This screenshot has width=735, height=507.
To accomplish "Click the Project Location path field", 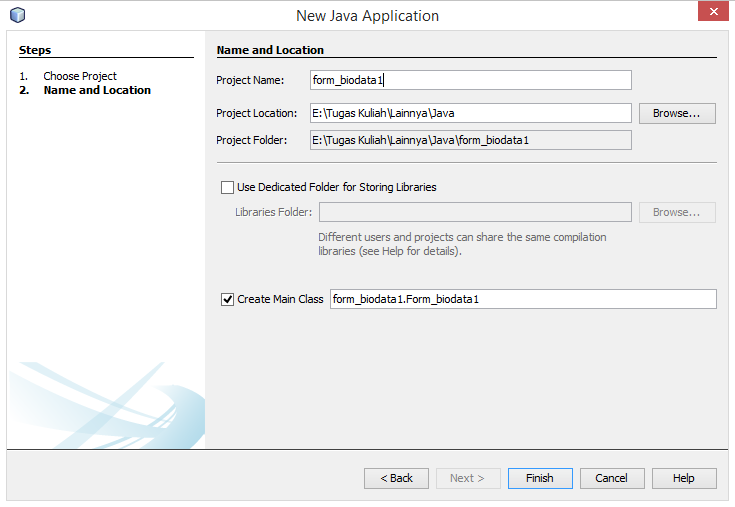I will tap(470, 113).
